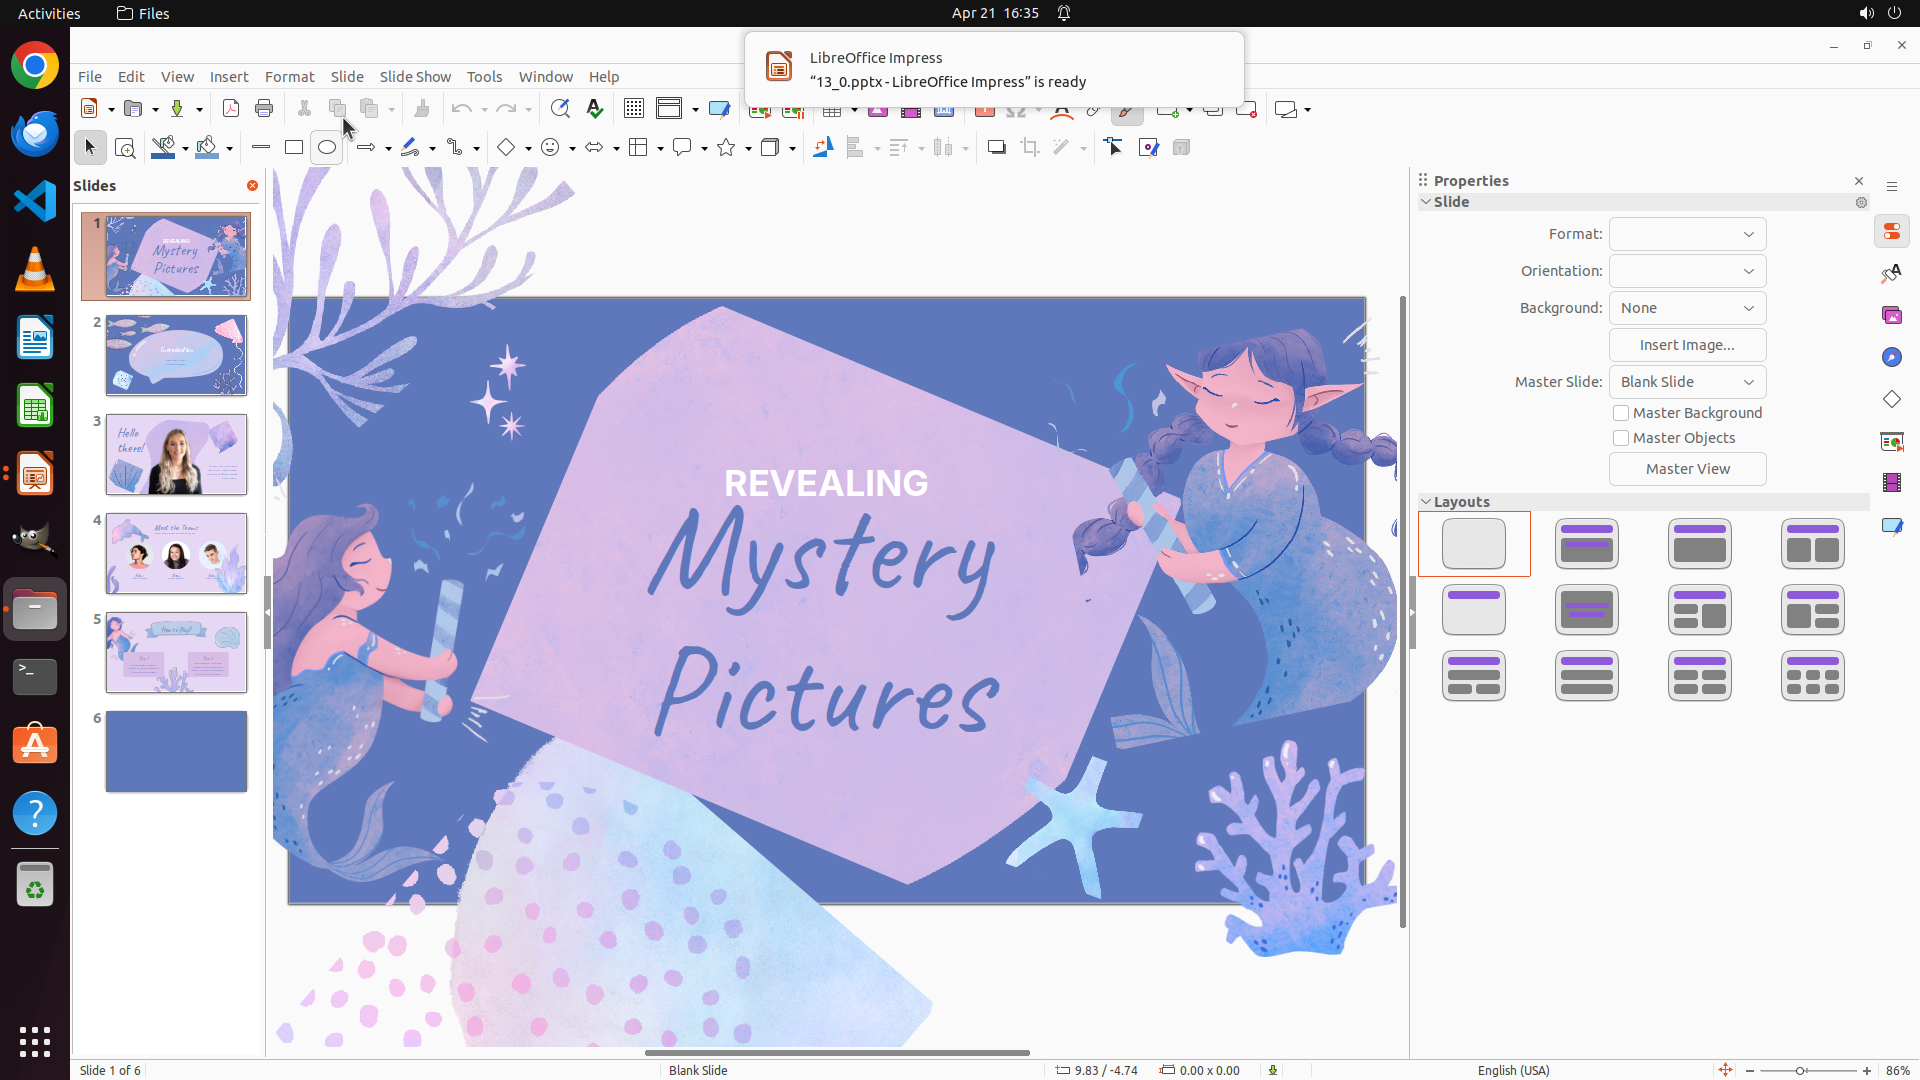The width and height of the screenshot is (1920, 1080).
Task: Click the Master View button
Action: 1687,469
